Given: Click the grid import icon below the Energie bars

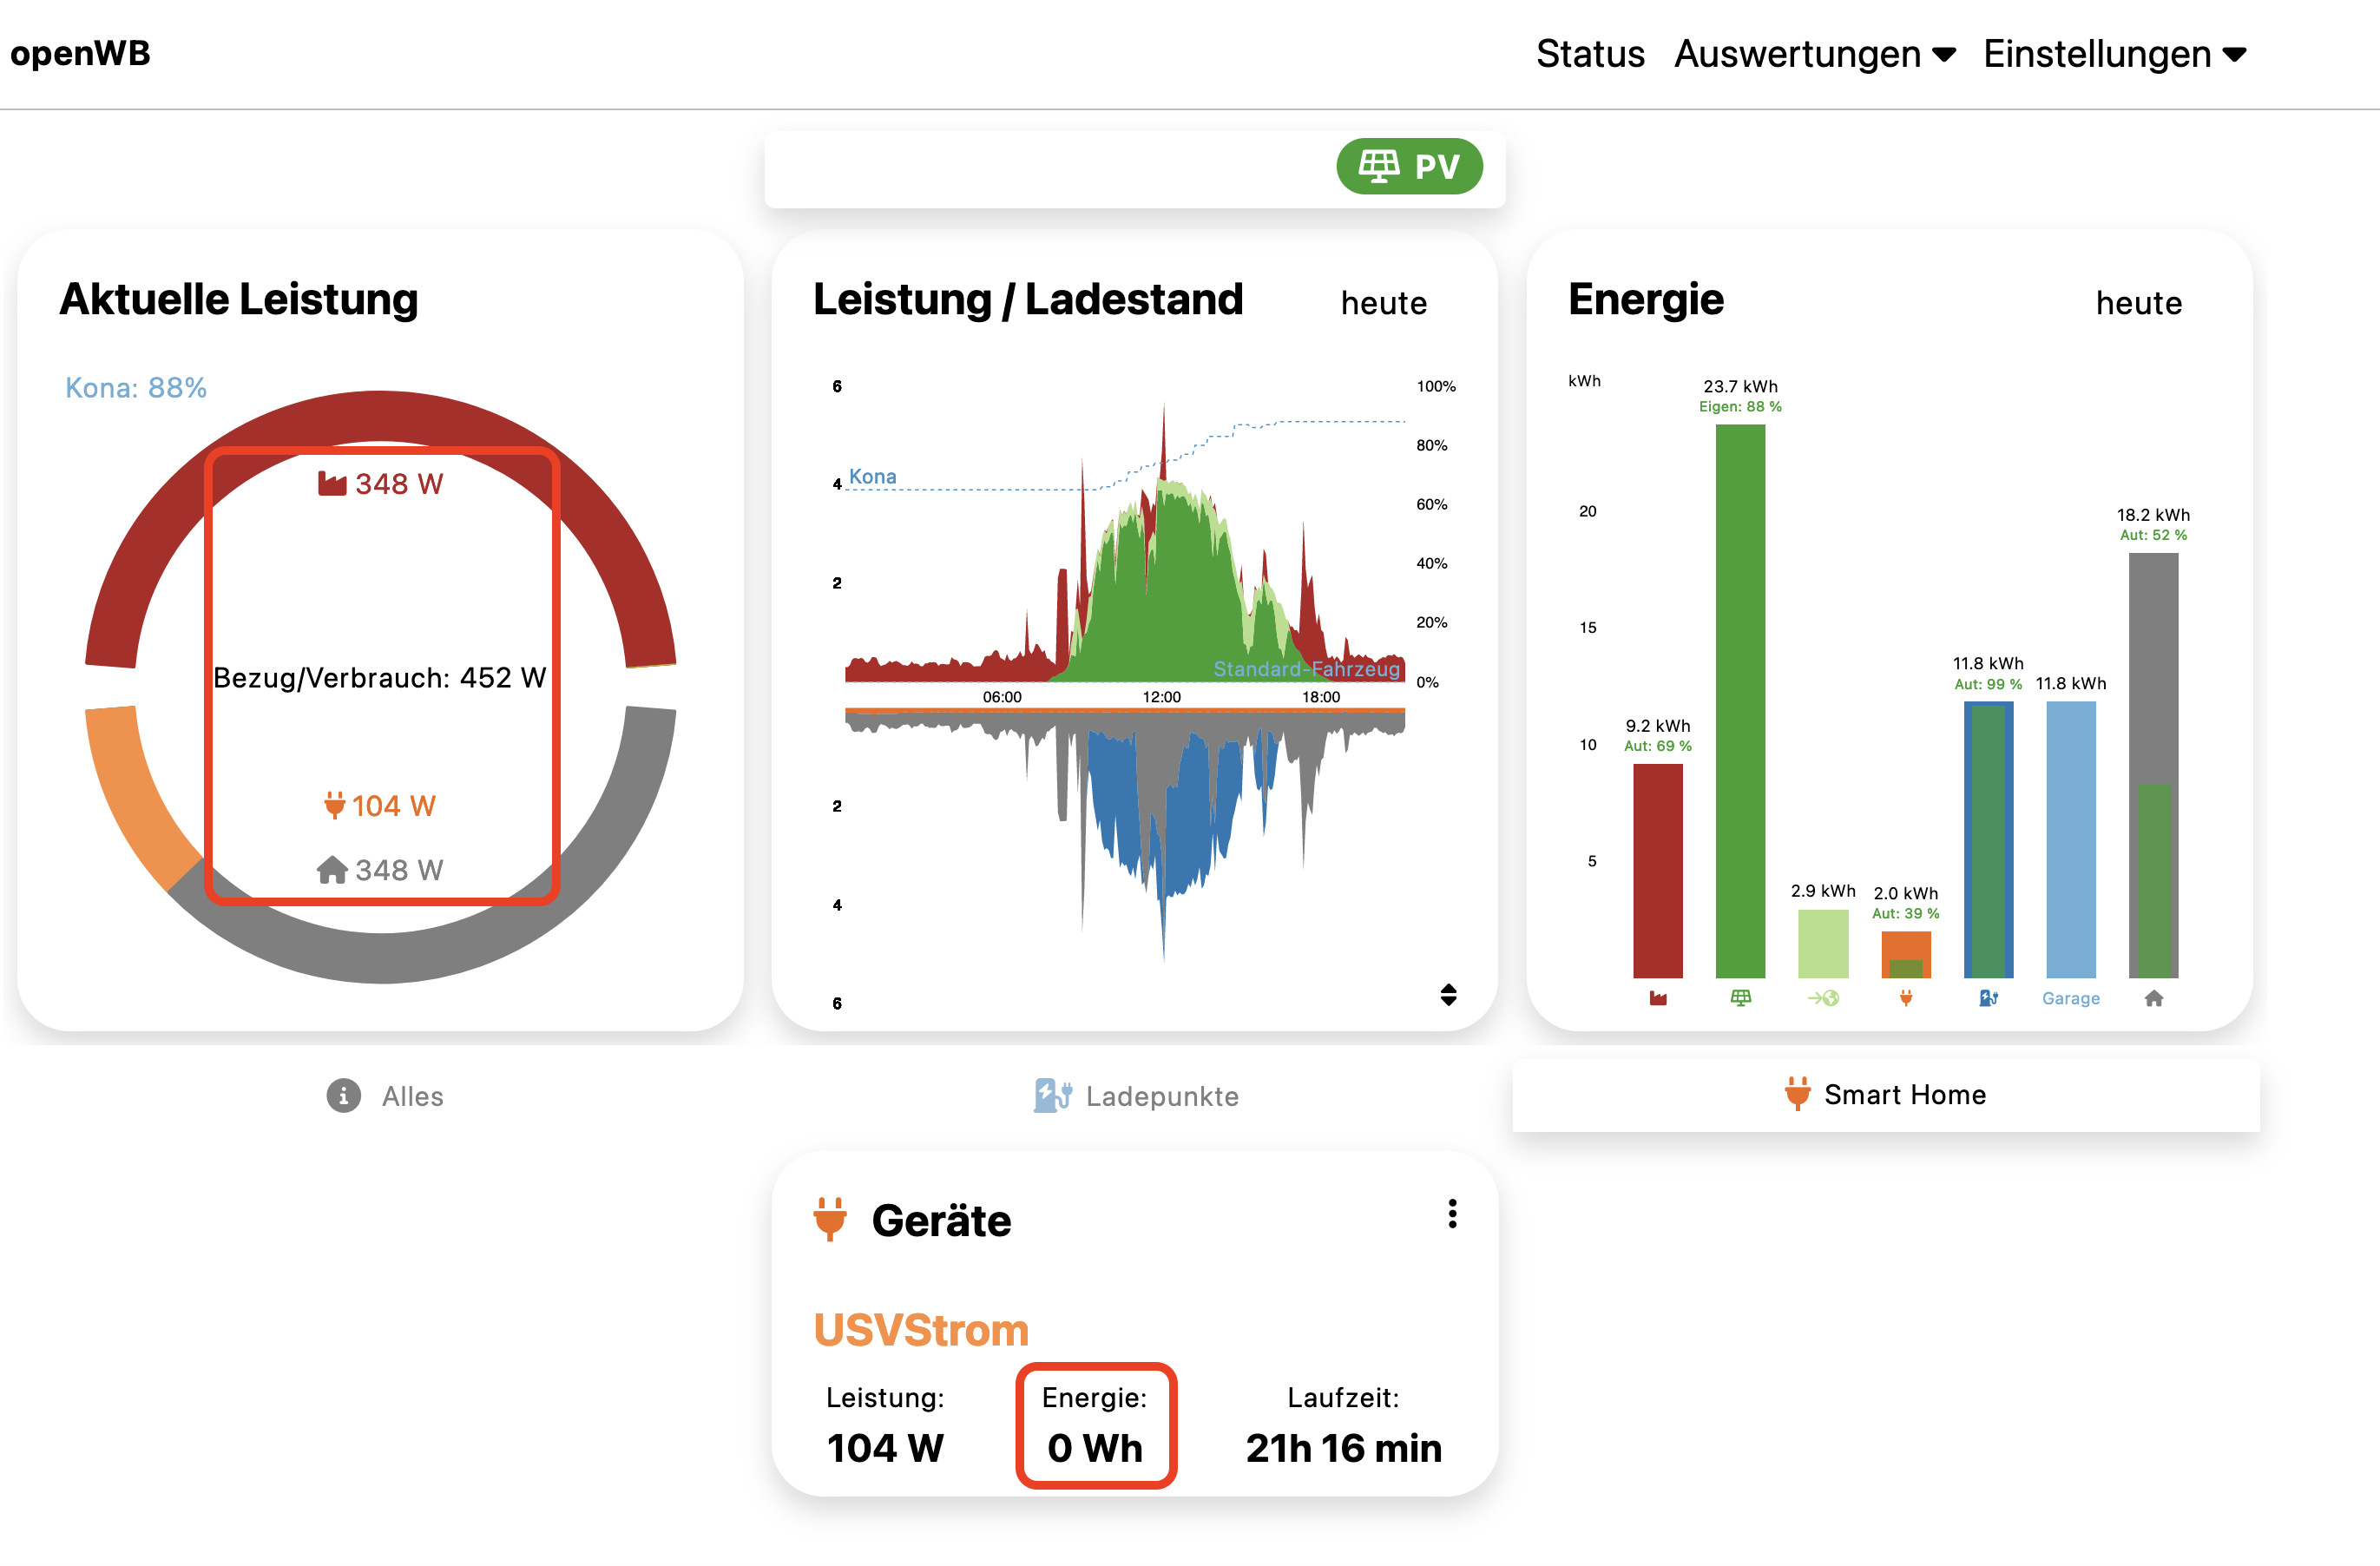Looking at the screenshot, I should point(1658,998).
